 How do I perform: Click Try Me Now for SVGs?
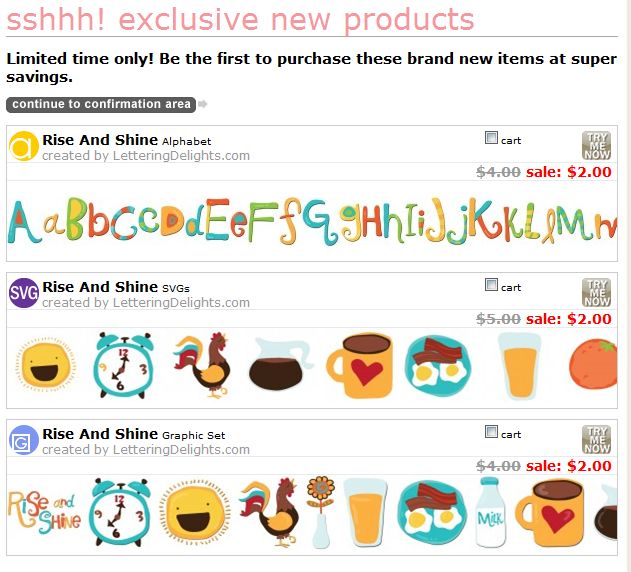pyautogui.click(x=596, y=292)
